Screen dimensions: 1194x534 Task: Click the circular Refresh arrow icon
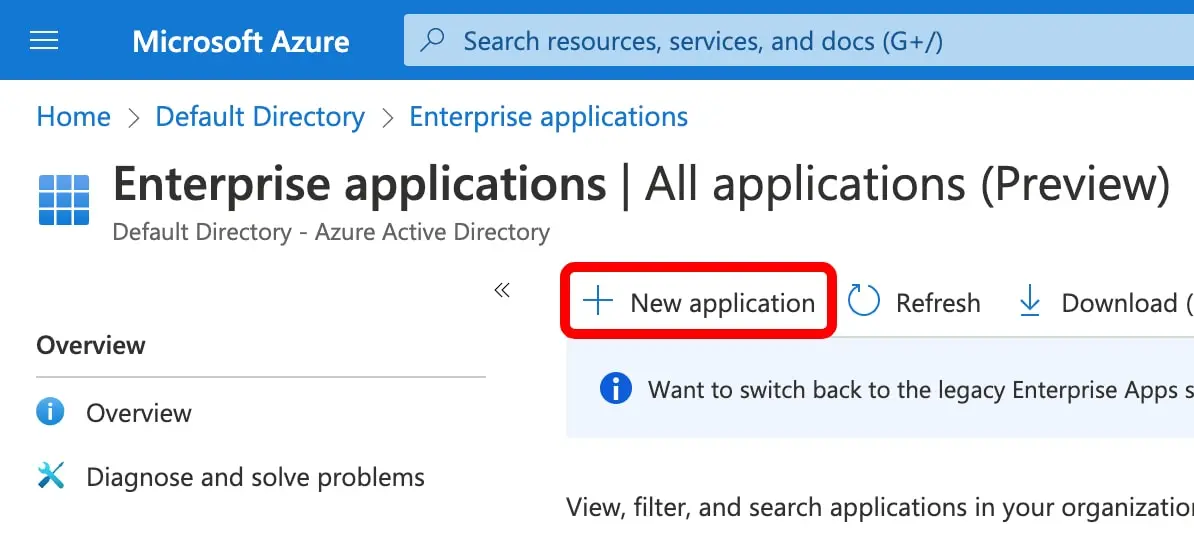pyautogui.click(x=864, y=301)
